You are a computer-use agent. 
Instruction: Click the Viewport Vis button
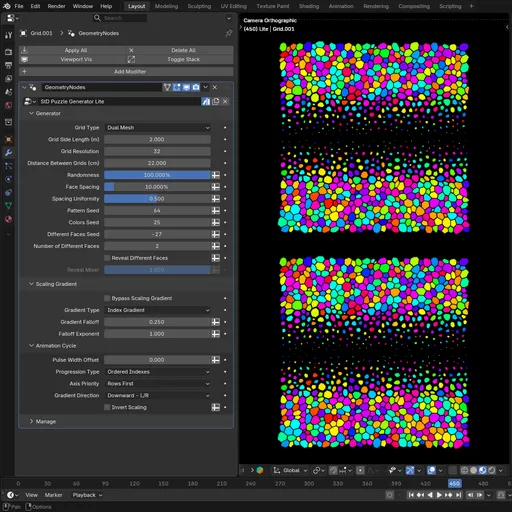pyautogui.click(x=73, y=59)
